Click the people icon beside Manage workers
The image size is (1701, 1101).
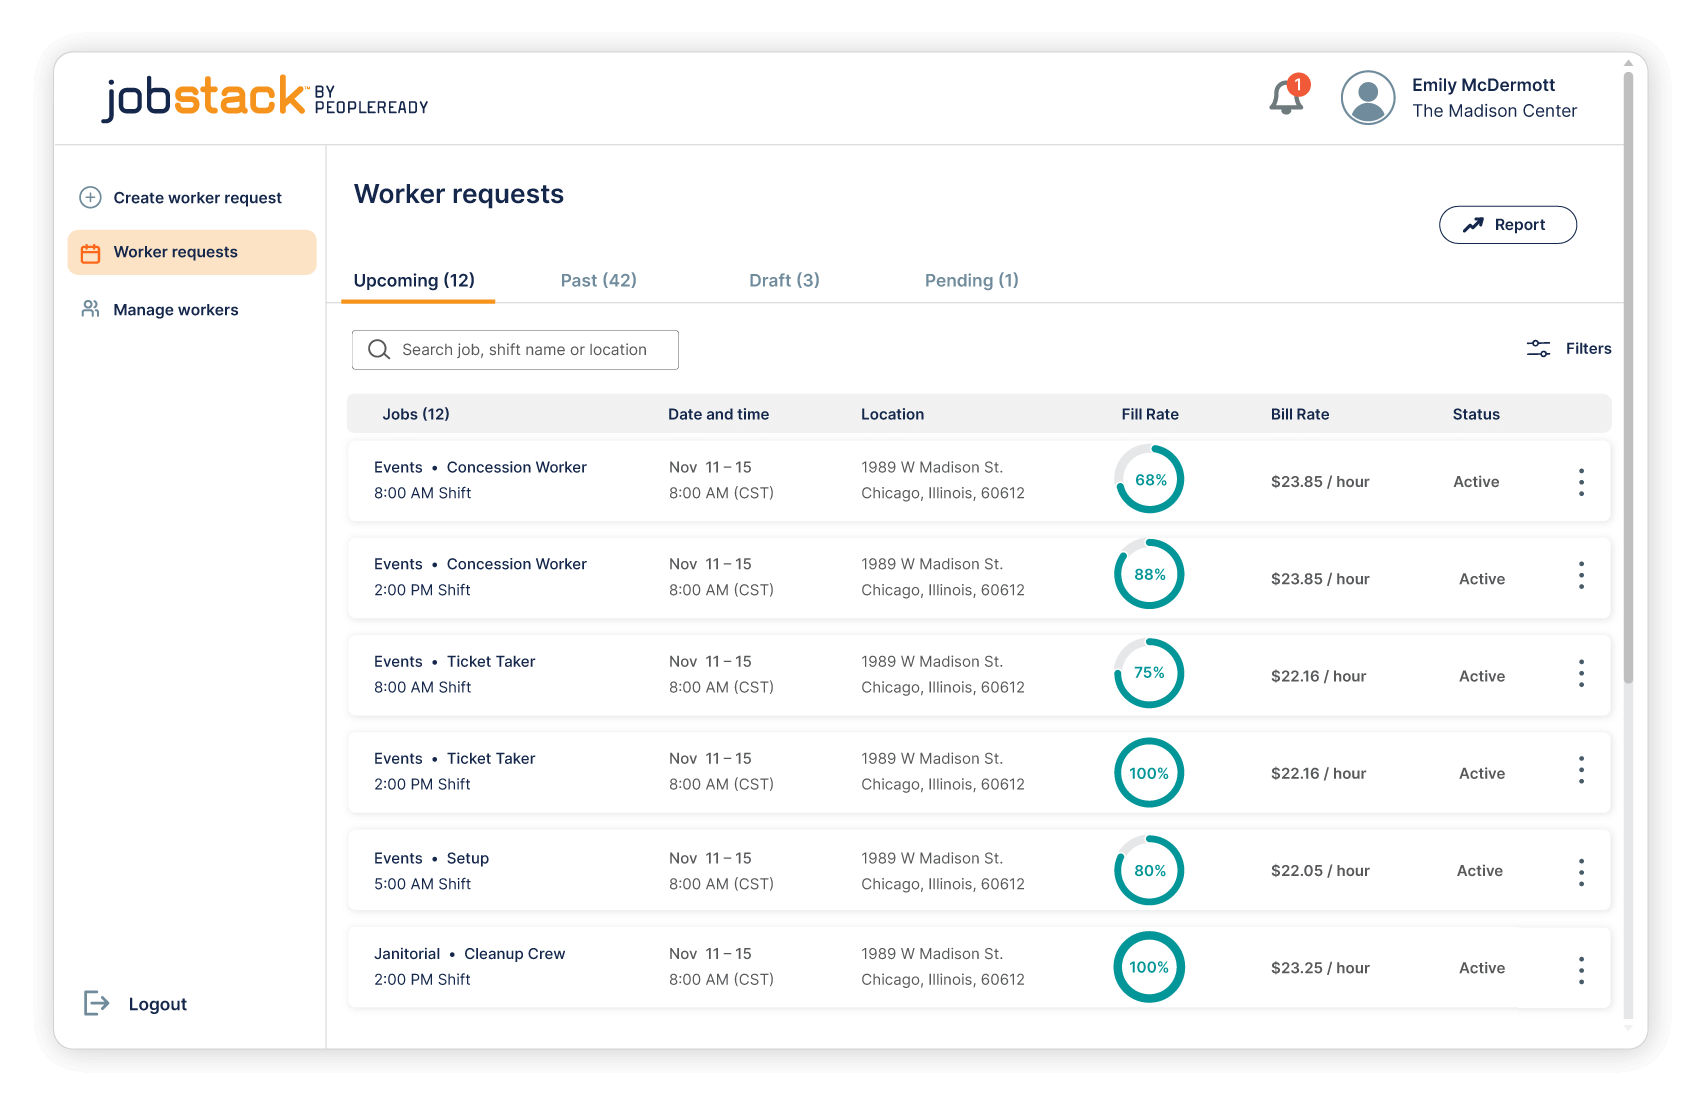(90, 309)
